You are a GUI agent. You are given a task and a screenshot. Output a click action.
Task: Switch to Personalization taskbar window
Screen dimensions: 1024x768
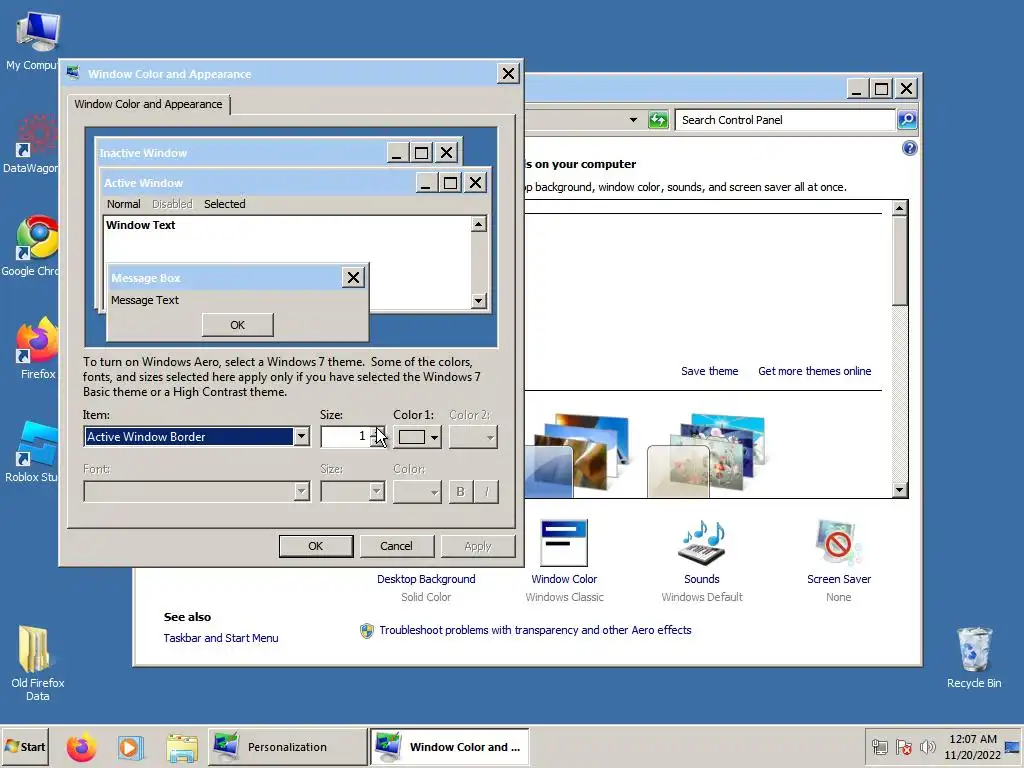click(287, 747)
